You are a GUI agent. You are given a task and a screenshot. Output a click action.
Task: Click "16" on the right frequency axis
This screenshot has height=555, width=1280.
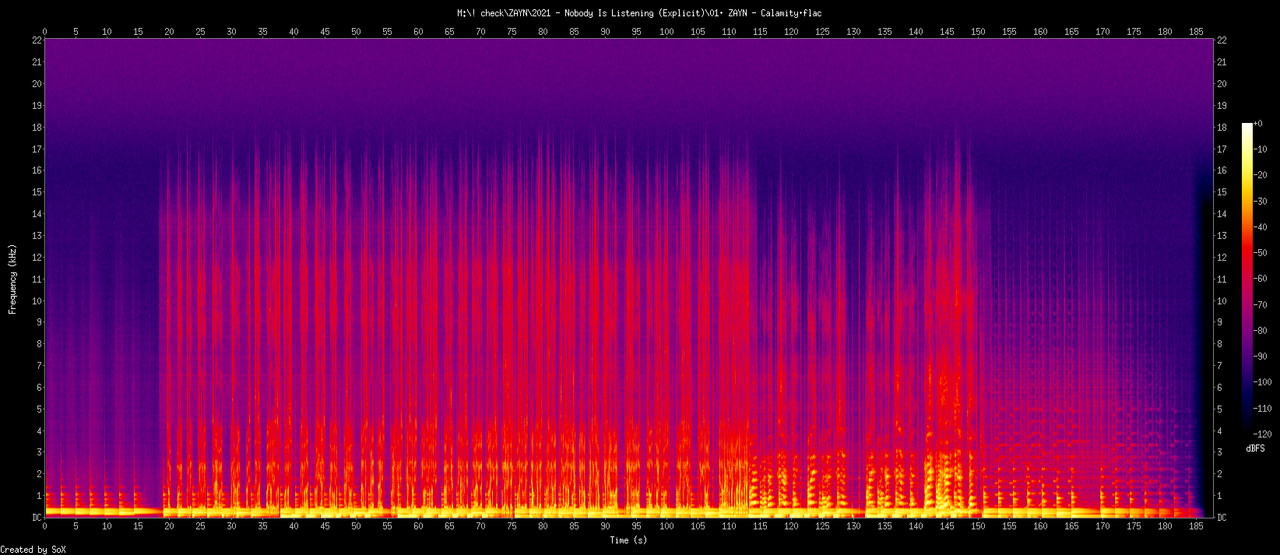1223,170
